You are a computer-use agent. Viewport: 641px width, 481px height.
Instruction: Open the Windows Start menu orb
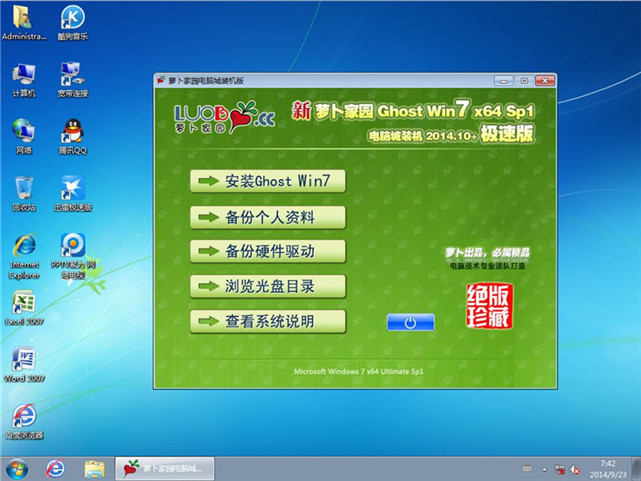17,469
